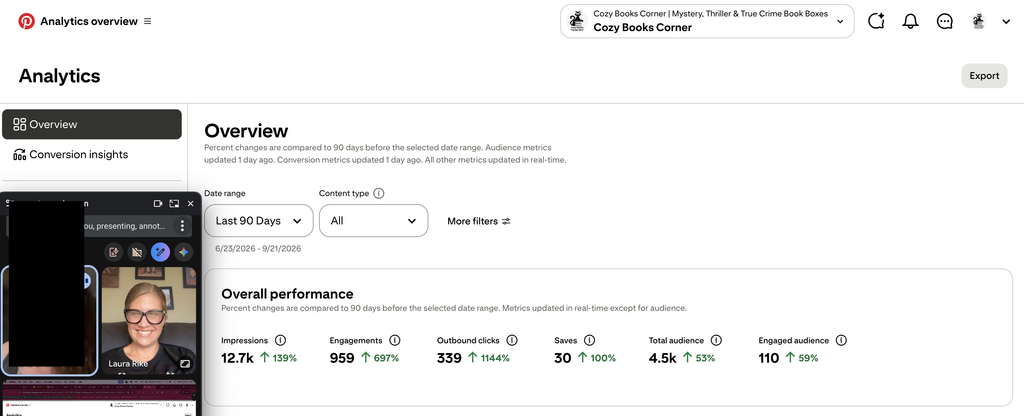Image resolution: width=1024 pixels, height=416 pixels.
Task: Click the Engagements info icon
Action: (x=394, y=340)
